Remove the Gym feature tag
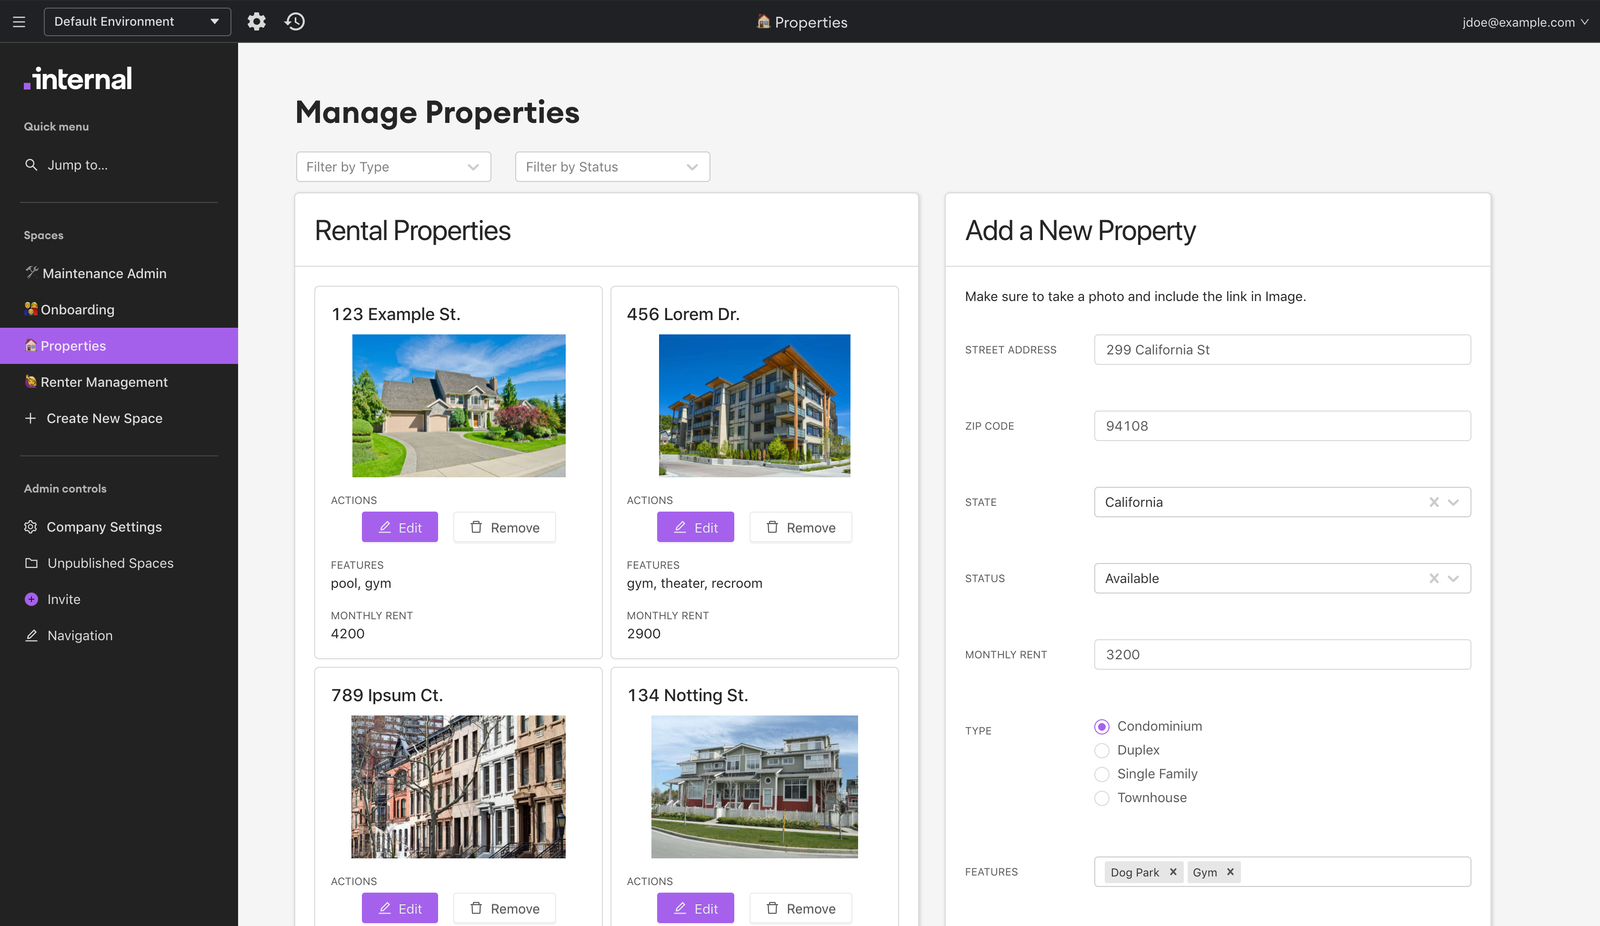This screenshot has width=1600, height=926. point(1230,872)
